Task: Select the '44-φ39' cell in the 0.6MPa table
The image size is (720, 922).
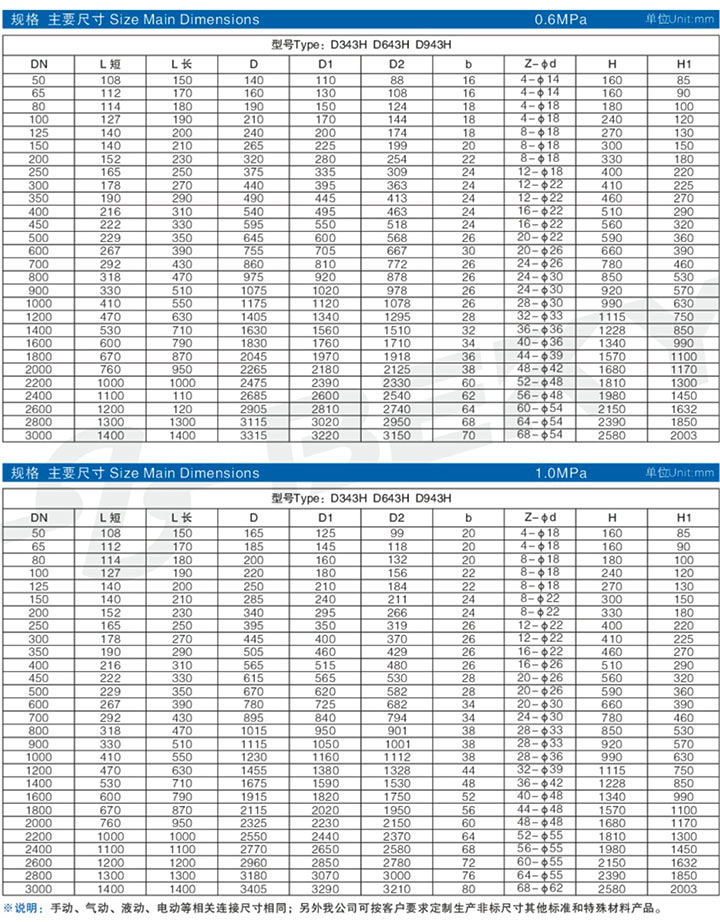Action: pyautogui.click(x=540, y=356)
